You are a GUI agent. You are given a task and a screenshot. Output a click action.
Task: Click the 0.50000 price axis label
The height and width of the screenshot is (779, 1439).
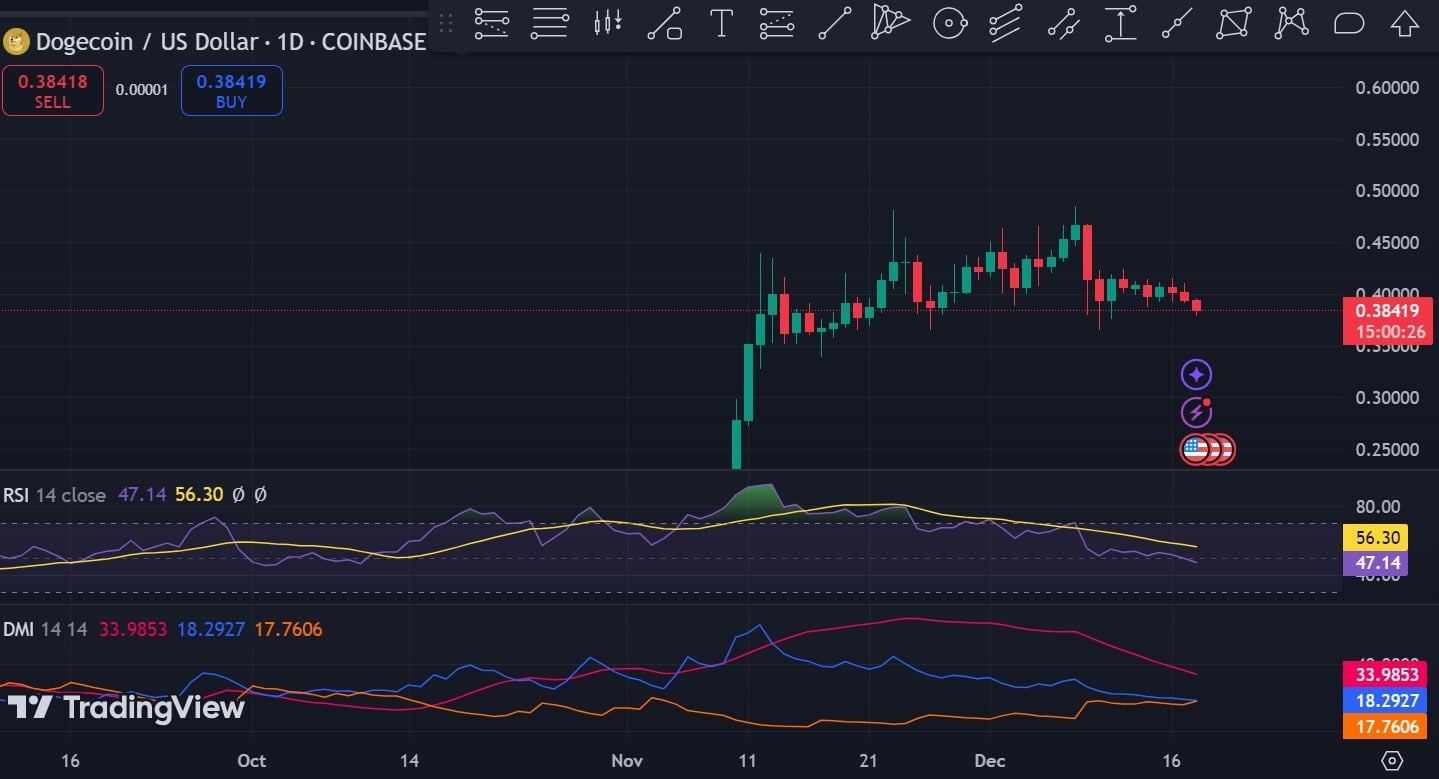(1387, 191)
